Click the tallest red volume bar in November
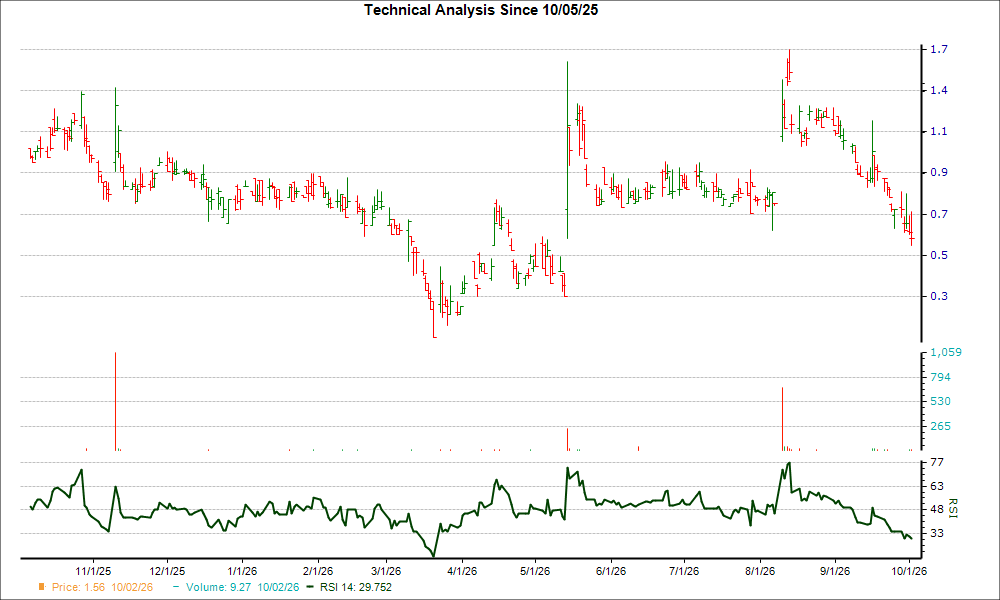The height and width of the screenshot is (600, 1000). (115, 402)
